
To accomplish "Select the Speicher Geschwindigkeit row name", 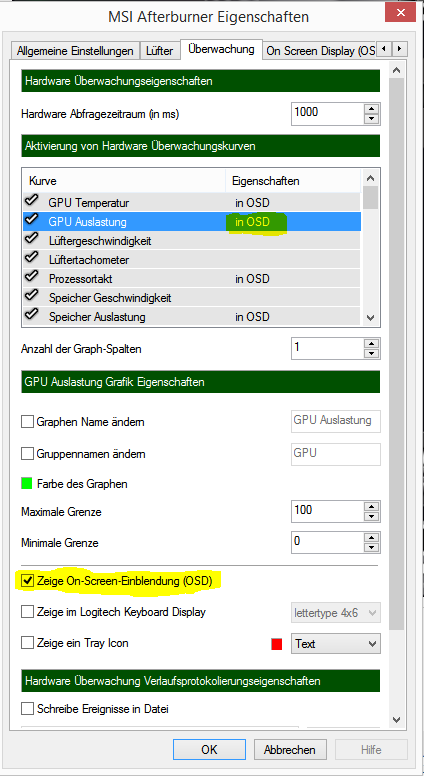I will point(109,298).
